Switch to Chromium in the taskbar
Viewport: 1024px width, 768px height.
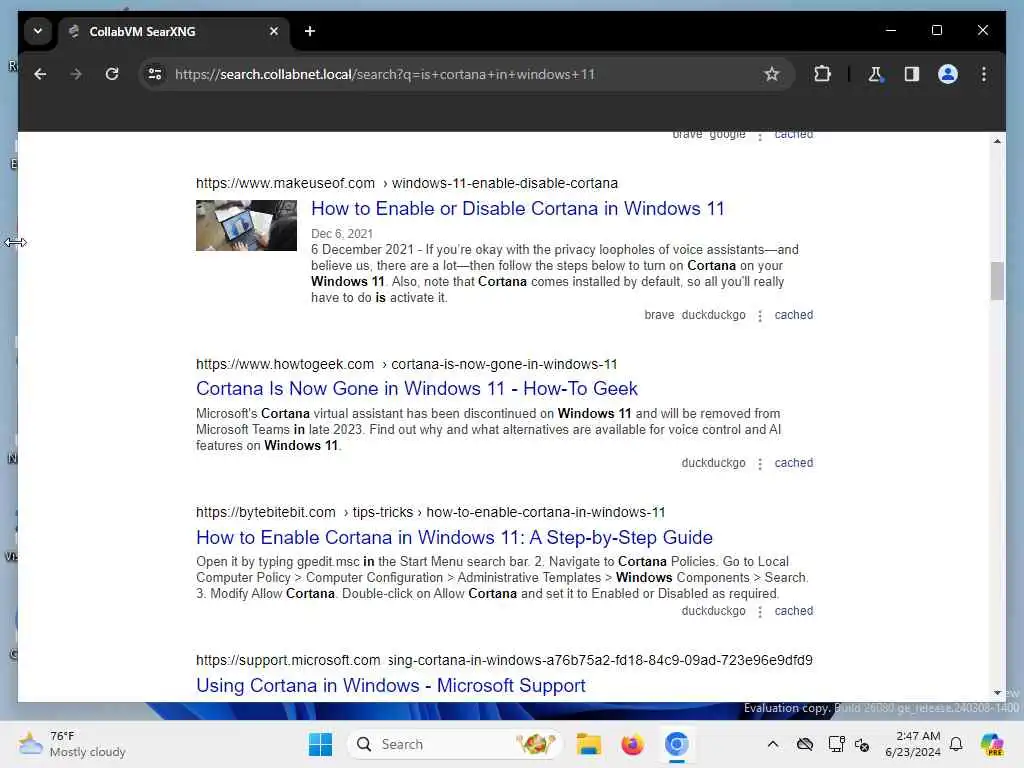click(677, 744)
